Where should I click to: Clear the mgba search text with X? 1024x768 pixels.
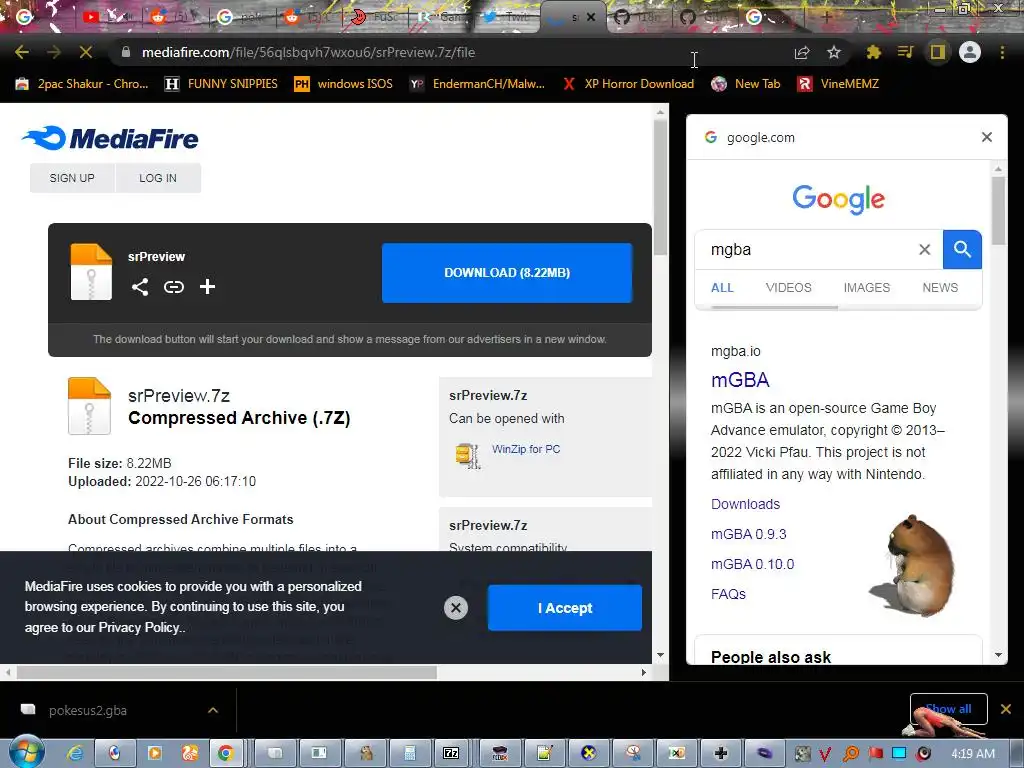click(925, 249)
